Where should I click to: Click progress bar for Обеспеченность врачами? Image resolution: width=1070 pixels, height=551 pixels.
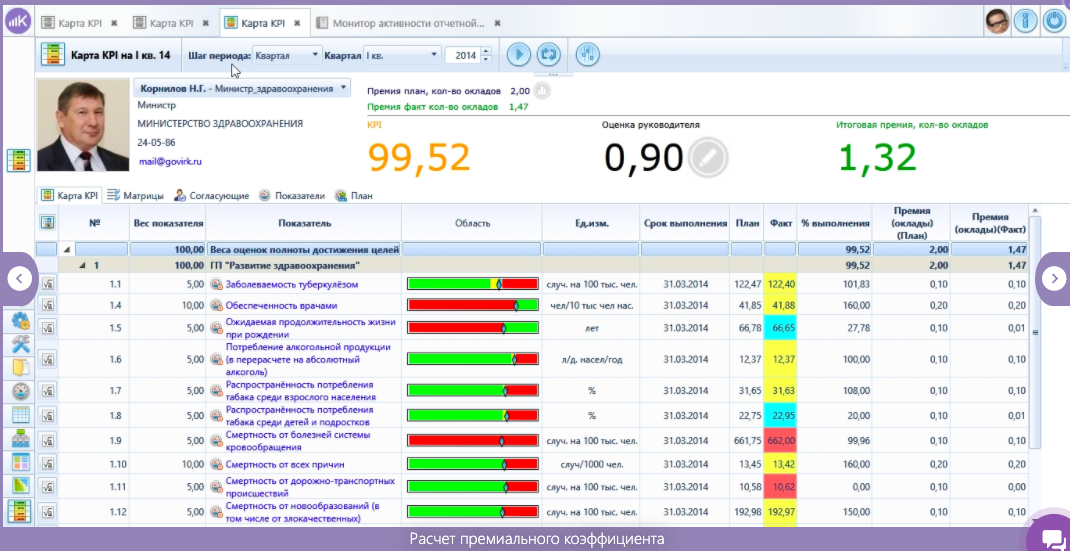click(472, 306)
